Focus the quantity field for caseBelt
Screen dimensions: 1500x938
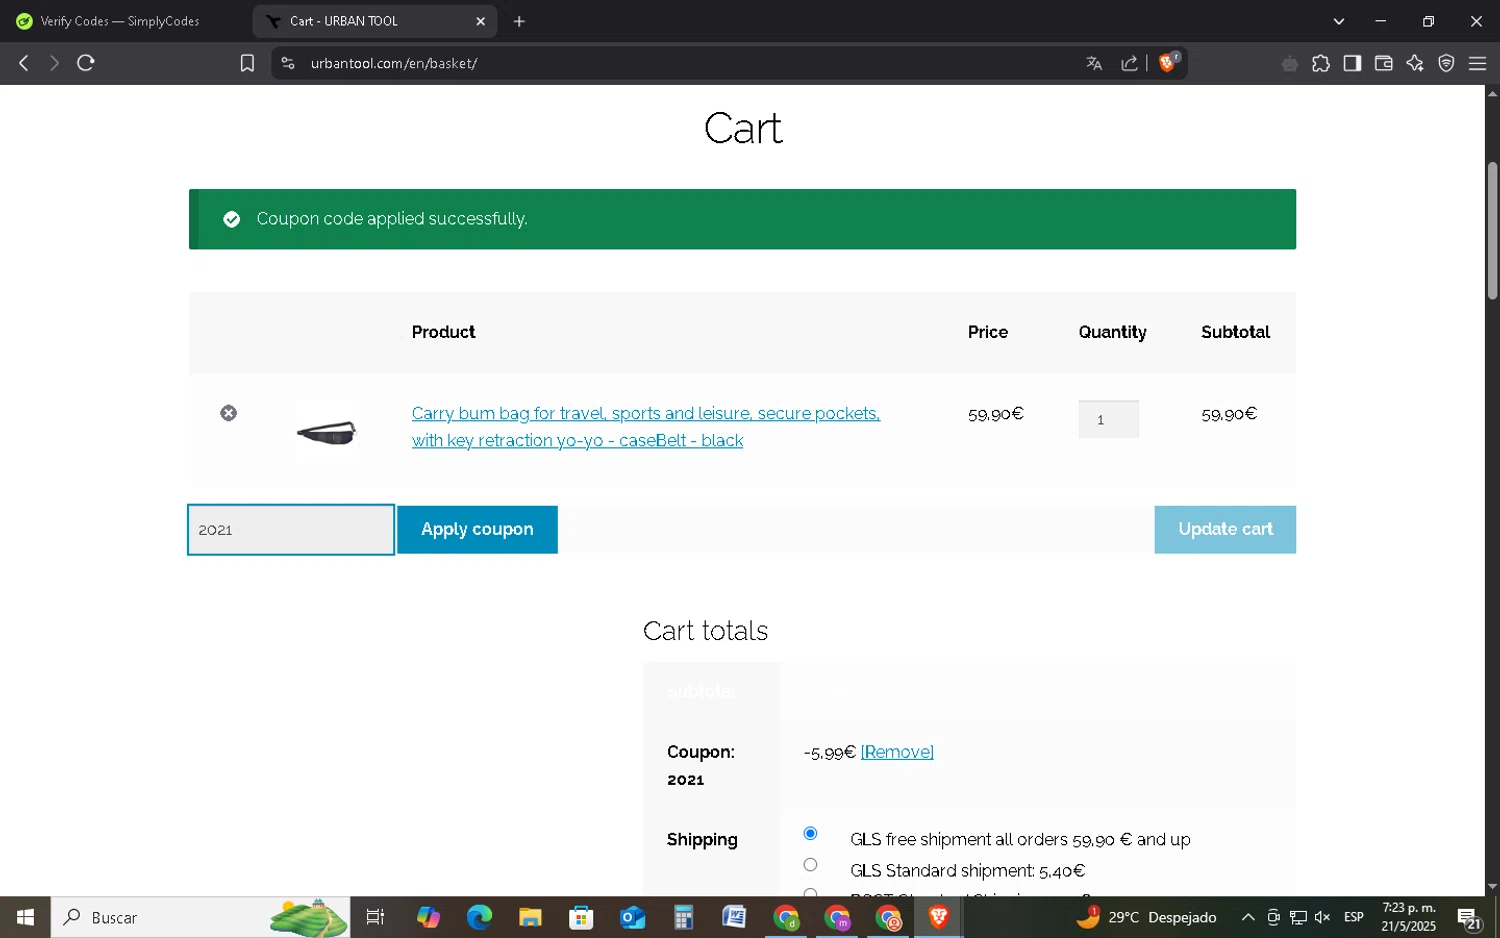pos(1108,419)
